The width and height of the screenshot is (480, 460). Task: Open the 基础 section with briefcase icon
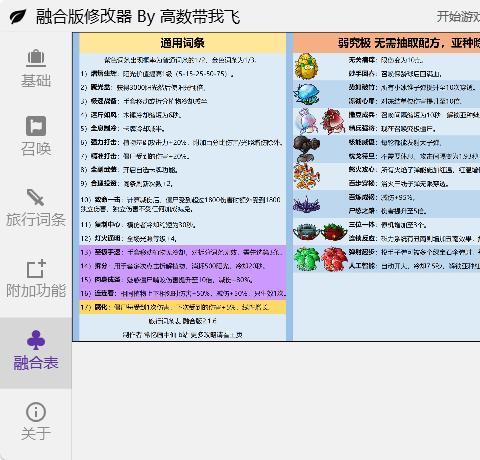click(36, 68)
